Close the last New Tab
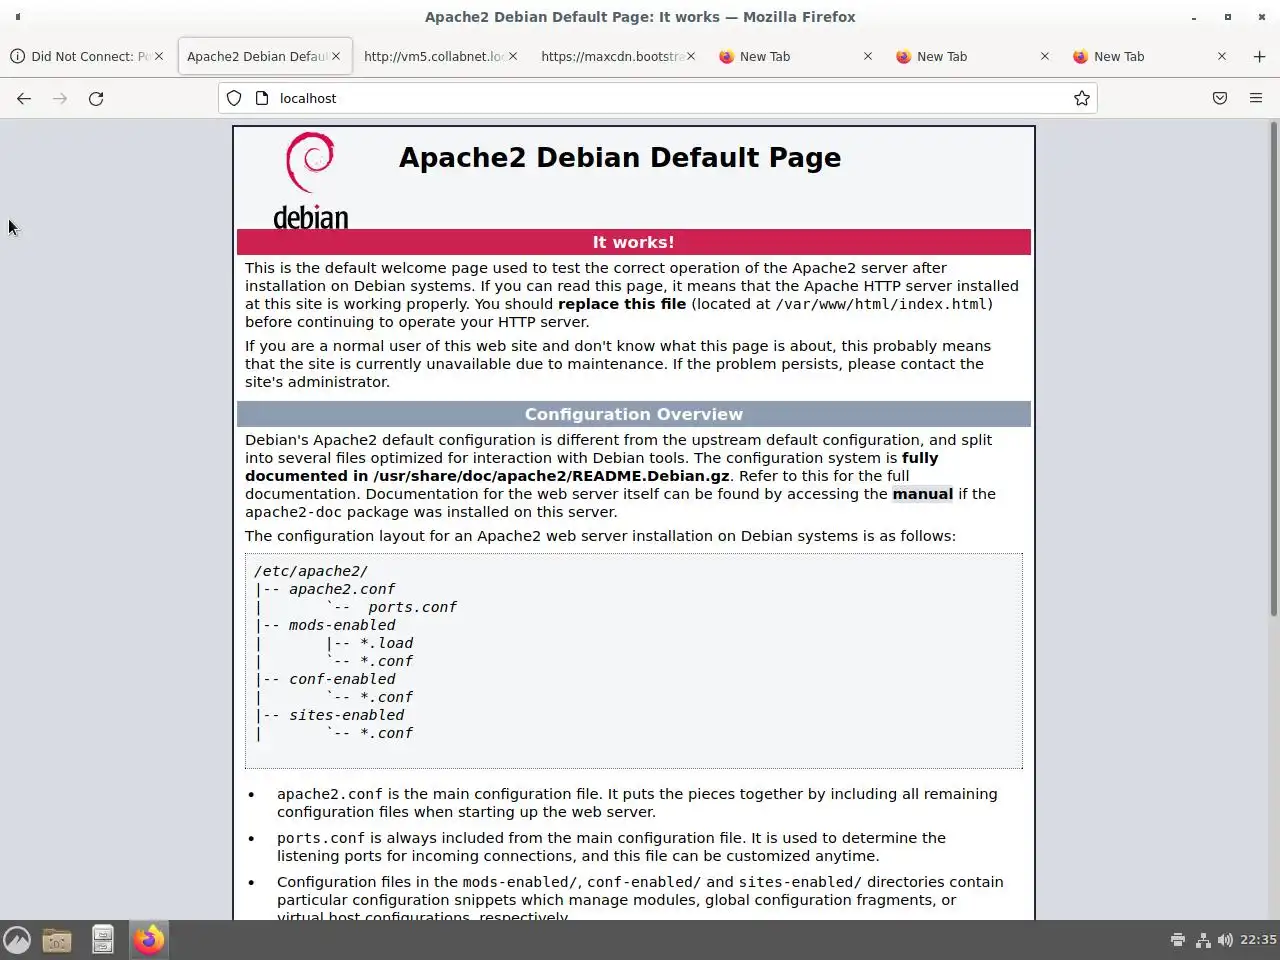This screenshot has width=1280, height=960. click(x=1221, y=56)
